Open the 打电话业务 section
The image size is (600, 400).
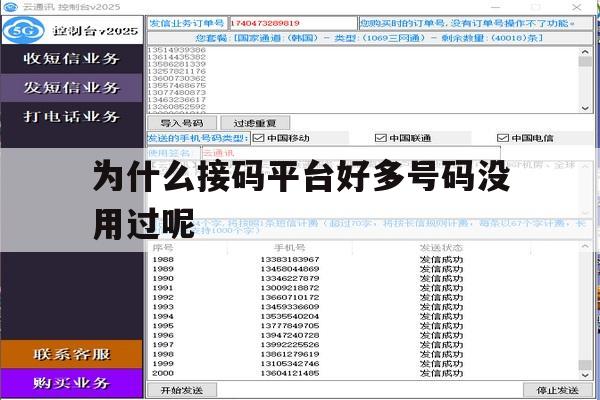click(x=72, y=116)
